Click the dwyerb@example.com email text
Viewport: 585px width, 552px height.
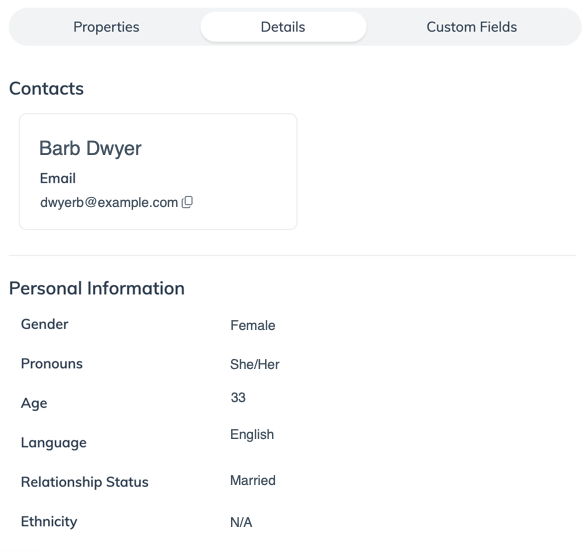(109, 202)
